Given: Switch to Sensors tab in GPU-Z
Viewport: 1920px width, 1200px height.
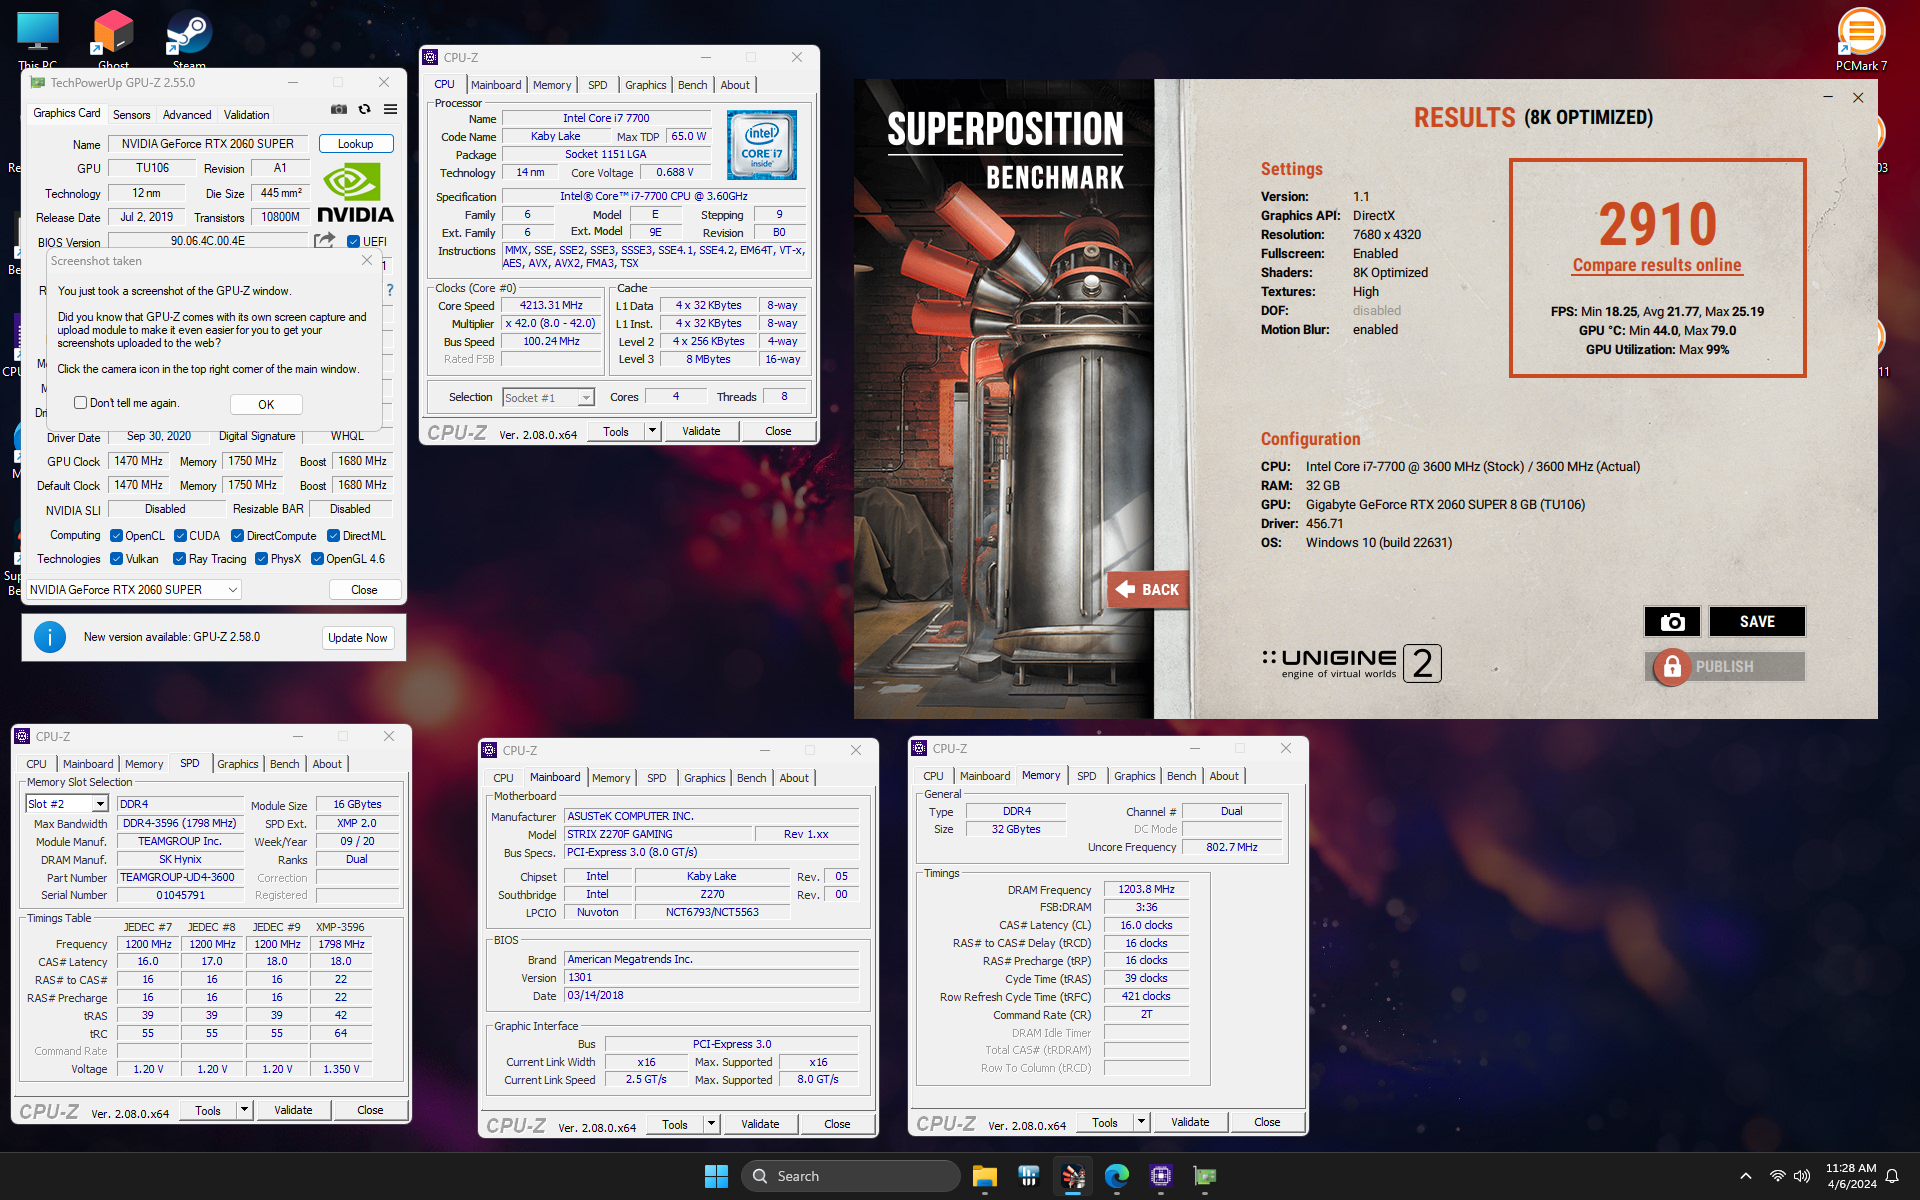Looking at the screenshot, I should tap(131, 115).
